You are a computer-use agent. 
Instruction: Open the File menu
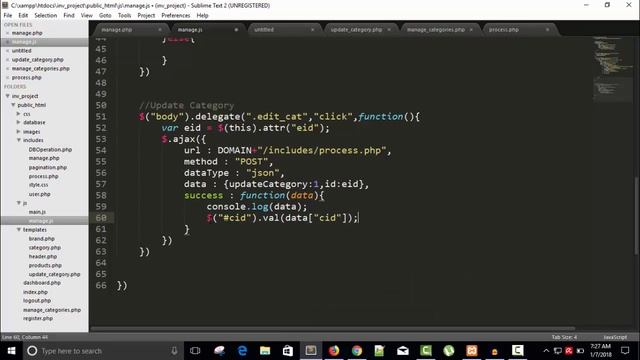click(8, 16)
